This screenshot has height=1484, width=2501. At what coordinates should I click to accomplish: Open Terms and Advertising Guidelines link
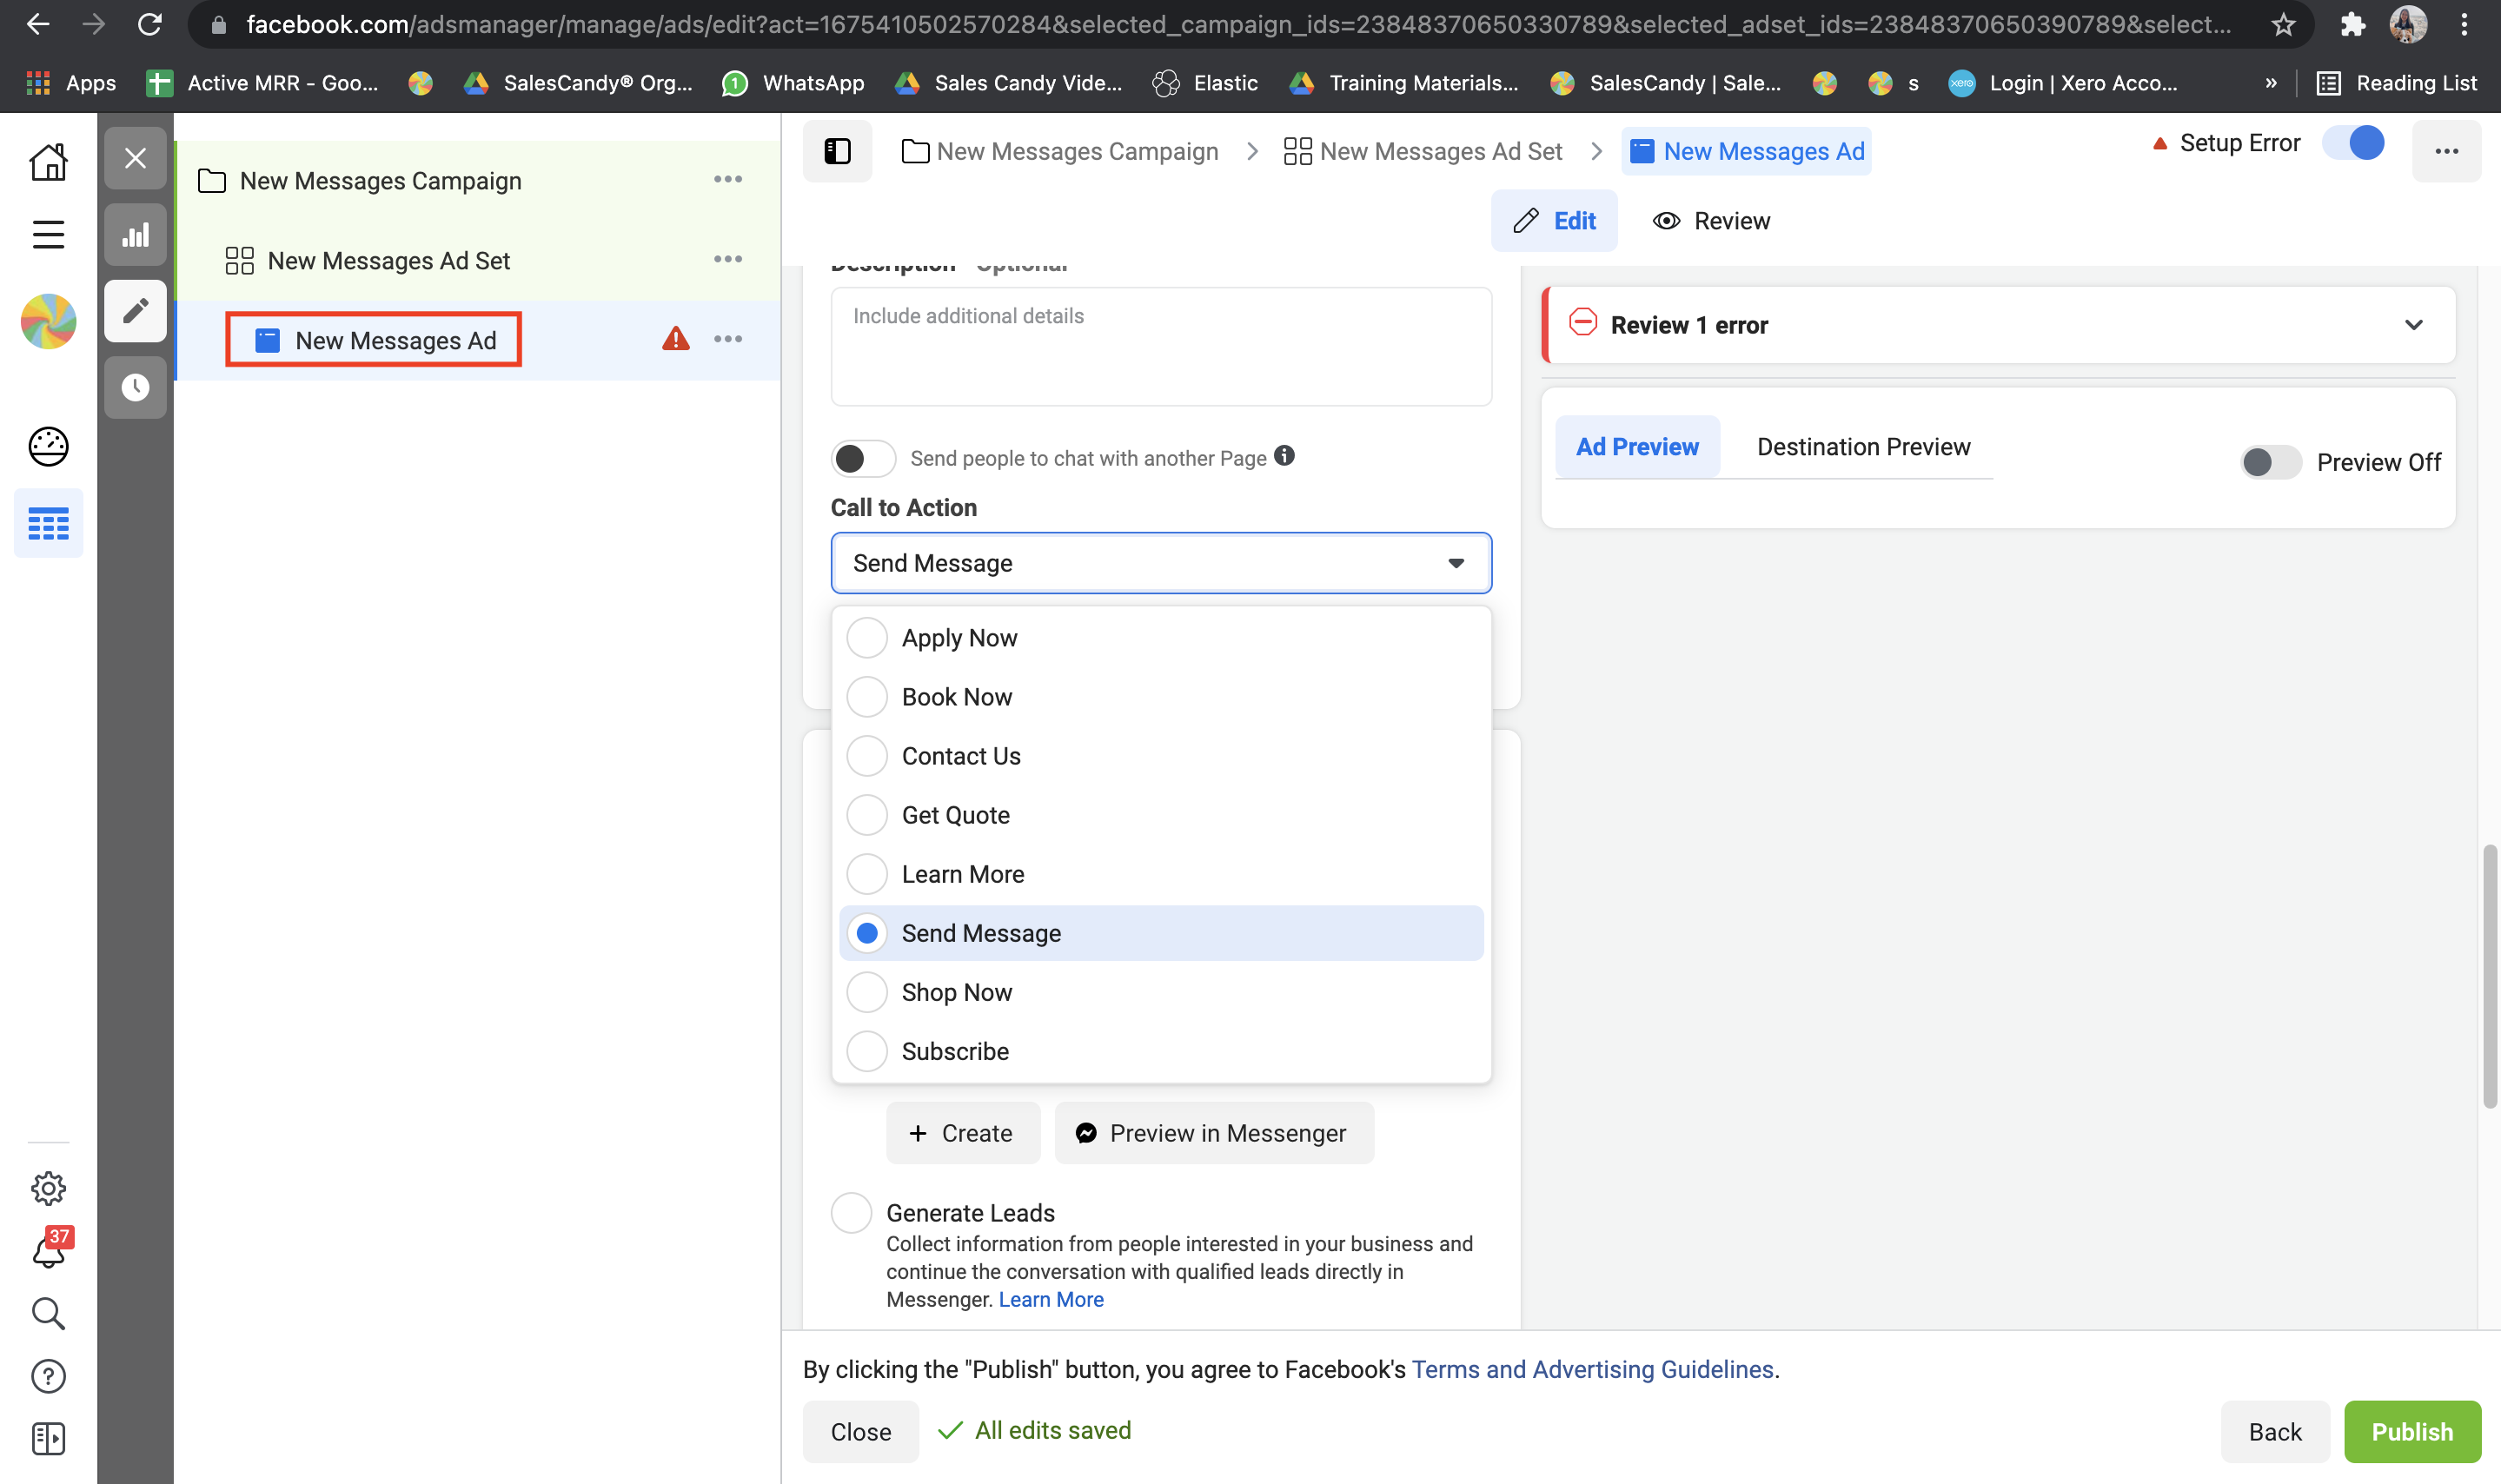pos(1592,1369)
